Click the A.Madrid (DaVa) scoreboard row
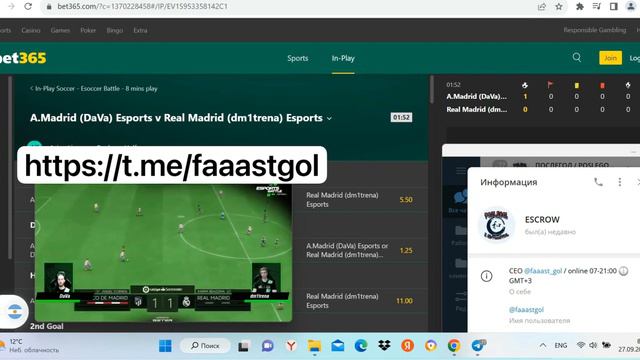Image resolution: width=640 pixels, height=360 pixels. [x=476, y=97]
